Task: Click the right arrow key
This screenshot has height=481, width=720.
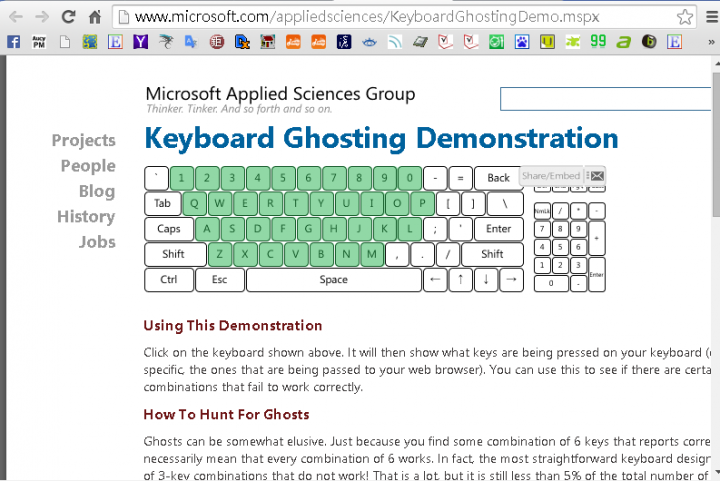Action: coord(512,280)
